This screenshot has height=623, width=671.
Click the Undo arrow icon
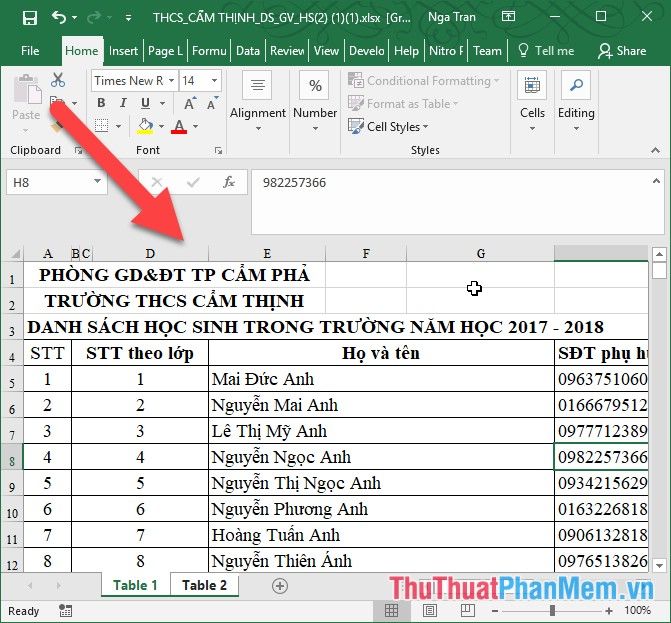pyautogui.click(x=59, y=18)
